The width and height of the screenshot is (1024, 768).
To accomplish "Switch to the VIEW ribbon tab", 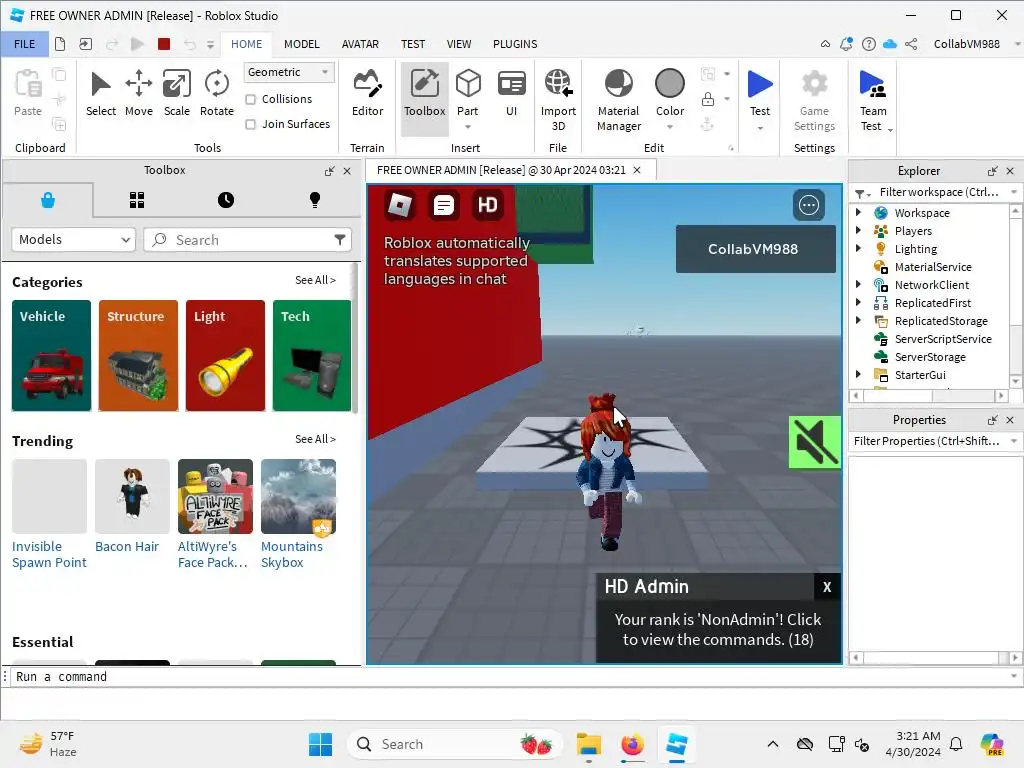I will pyautogui.click(x=458, y=44).
